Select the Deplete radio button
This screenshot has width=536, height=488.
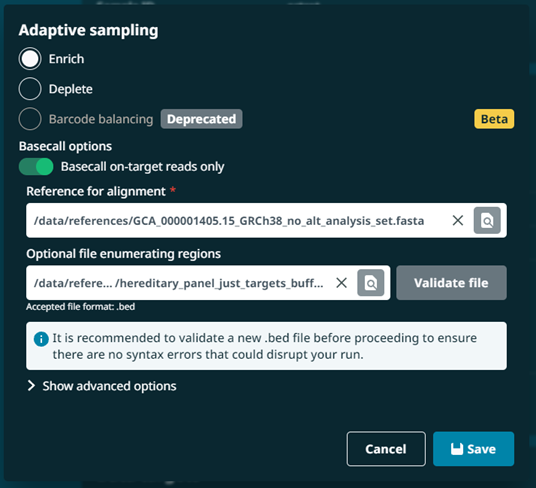pyautogui.click(x=30, y=89)
